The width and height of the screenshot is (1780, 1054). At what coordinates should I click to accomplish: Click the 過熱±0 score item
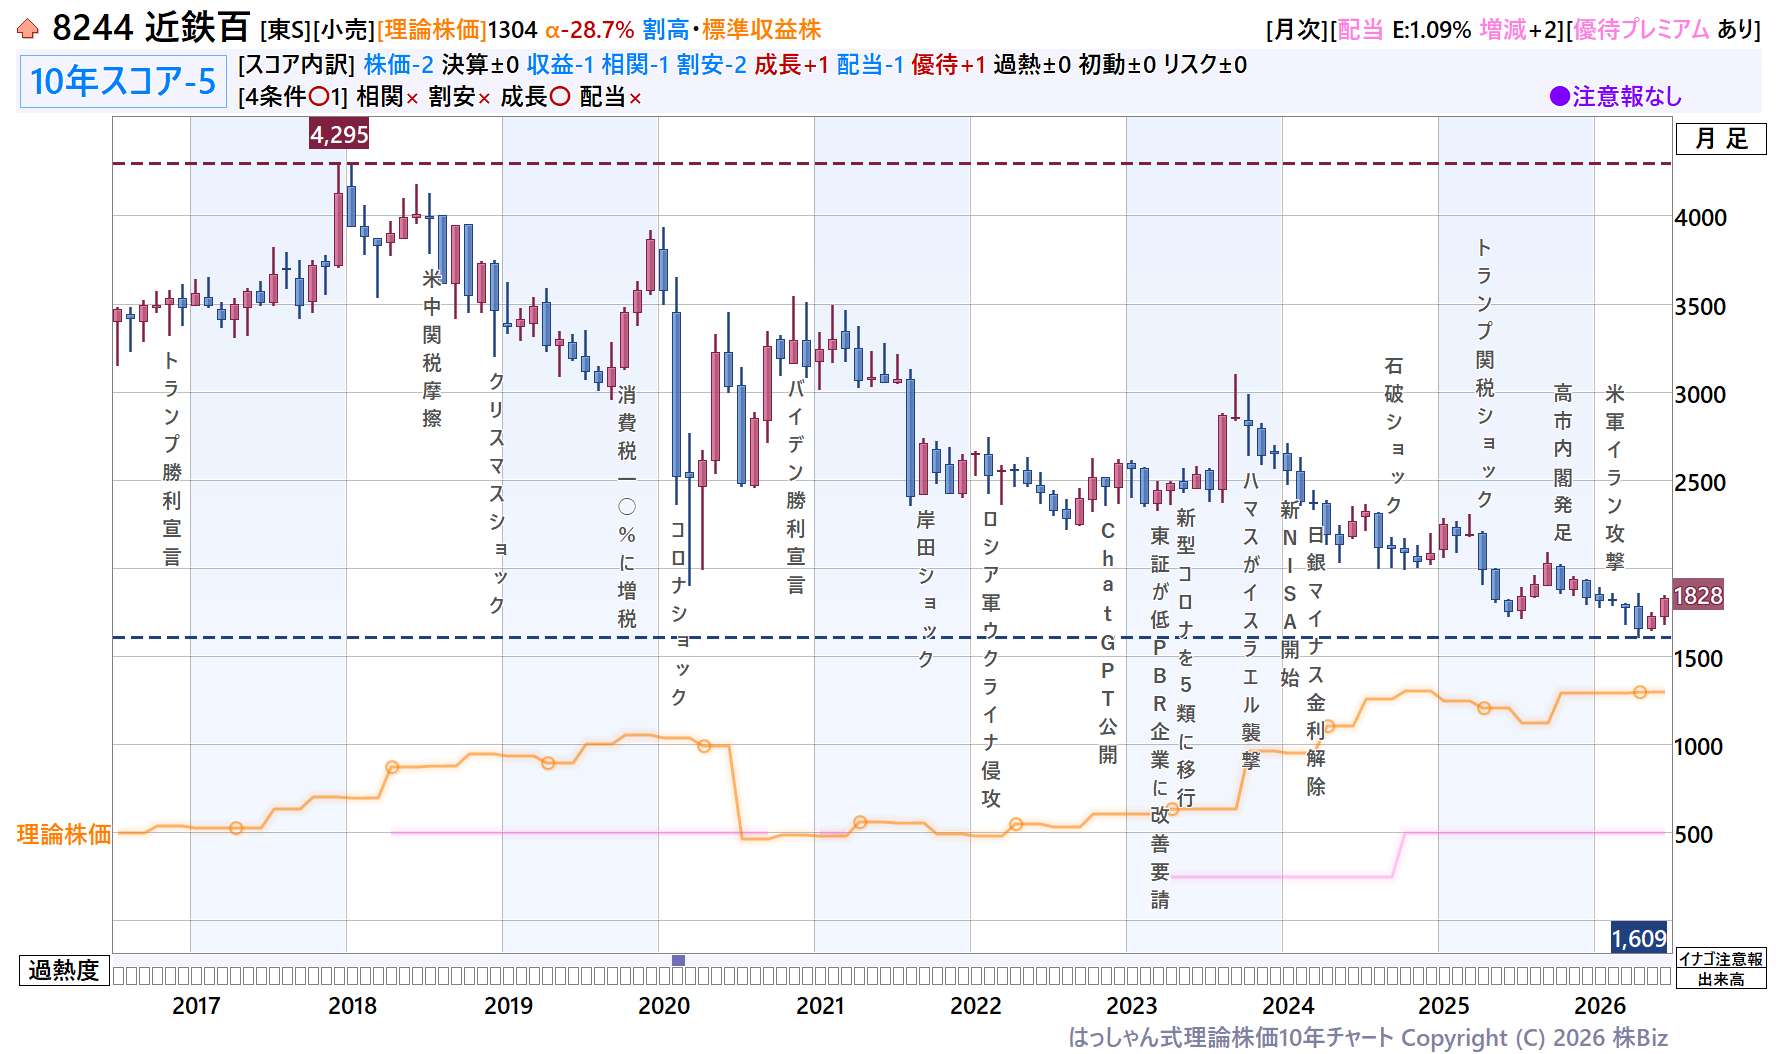1032,65
